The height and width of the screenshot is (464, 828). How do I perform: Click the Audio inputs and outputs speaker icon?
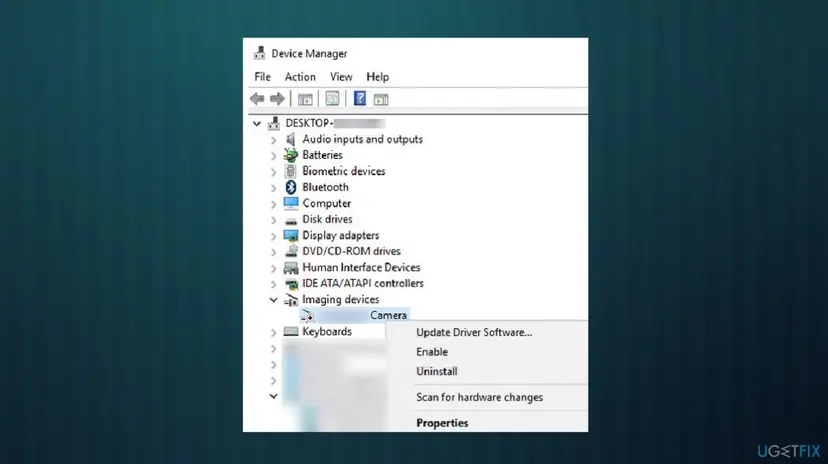coord(290,139)
